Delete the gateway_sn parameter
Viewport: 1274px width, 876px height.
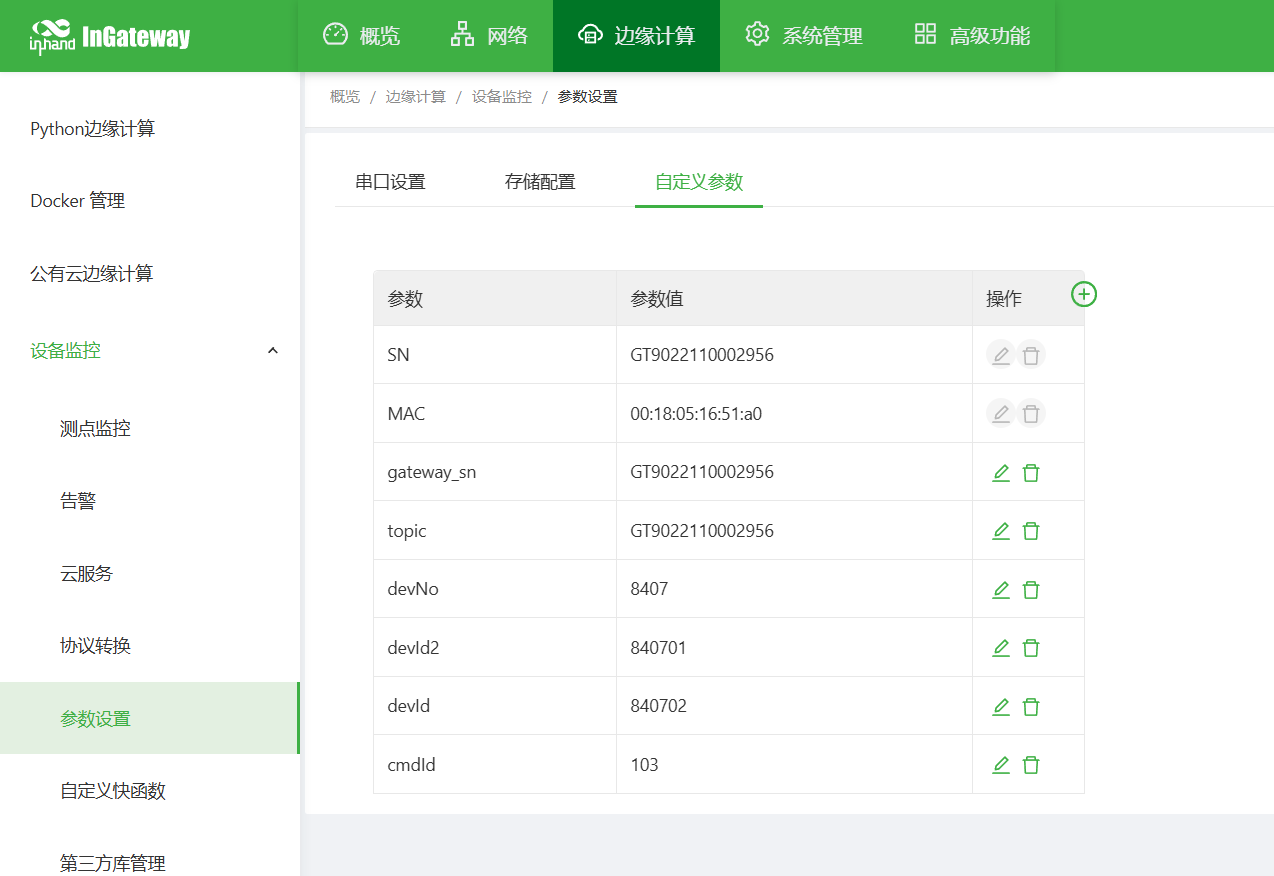(x=1031, y=473)
